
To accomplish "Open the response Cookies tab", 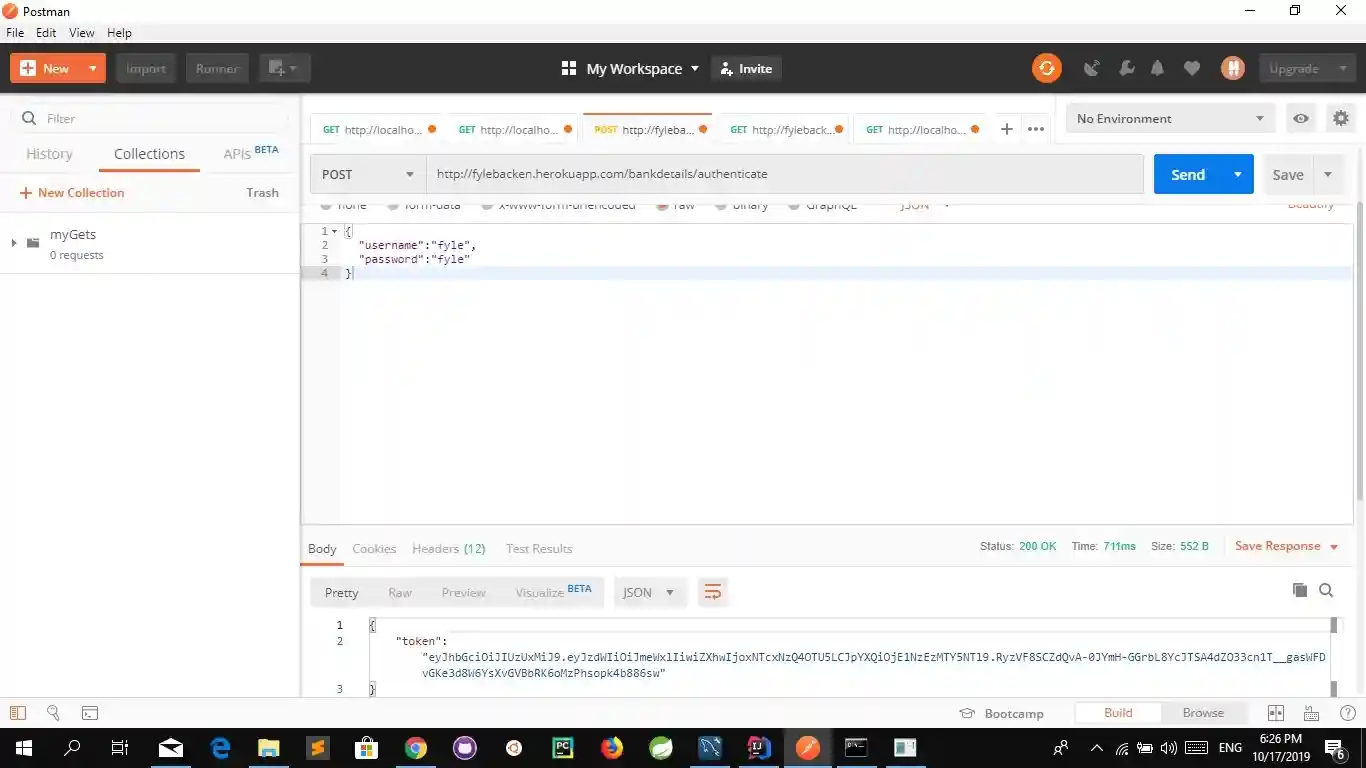I will (x=374, y=548).
